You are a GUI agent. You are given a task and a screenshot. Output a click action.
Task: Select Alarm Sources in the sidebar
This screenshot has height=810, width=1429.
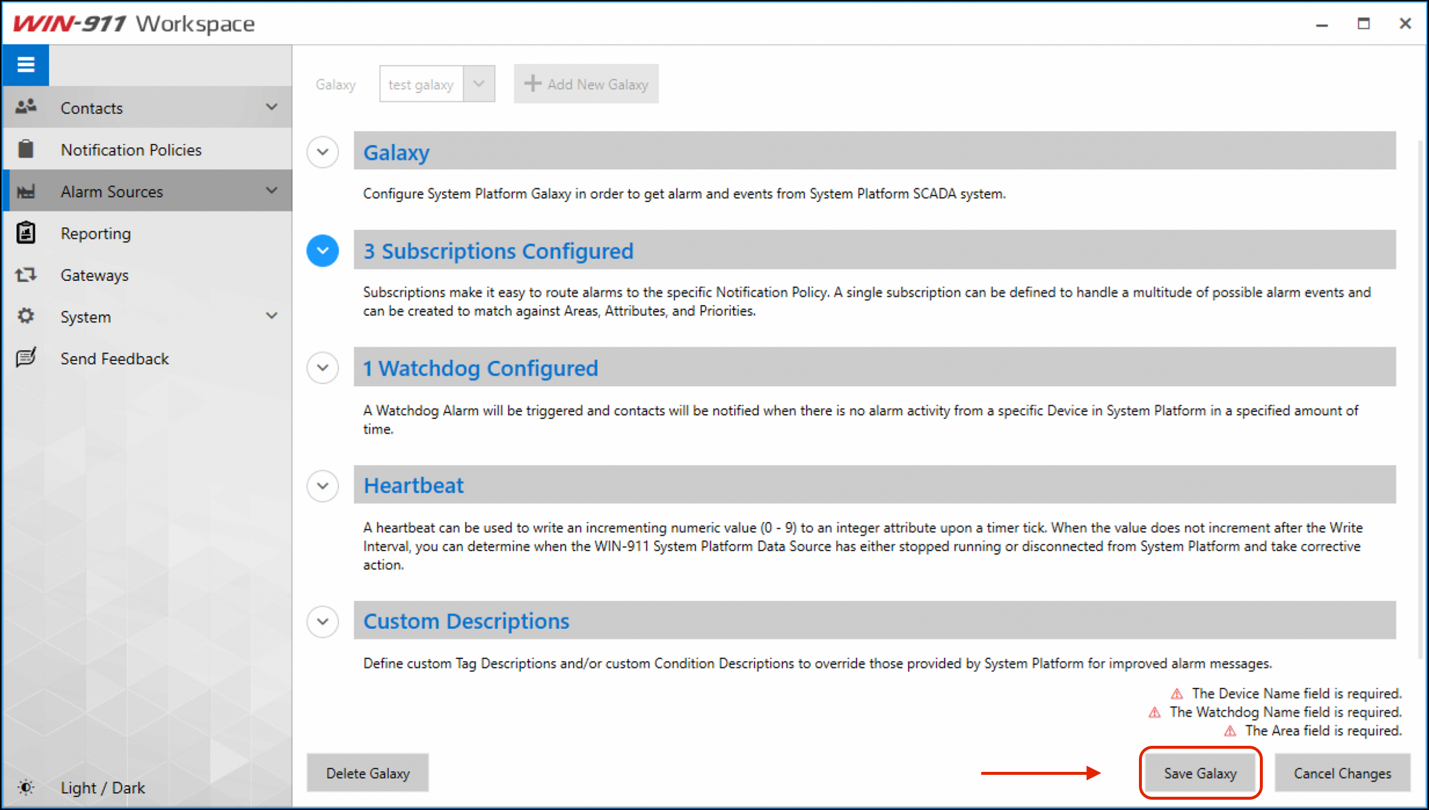(148, 191)
